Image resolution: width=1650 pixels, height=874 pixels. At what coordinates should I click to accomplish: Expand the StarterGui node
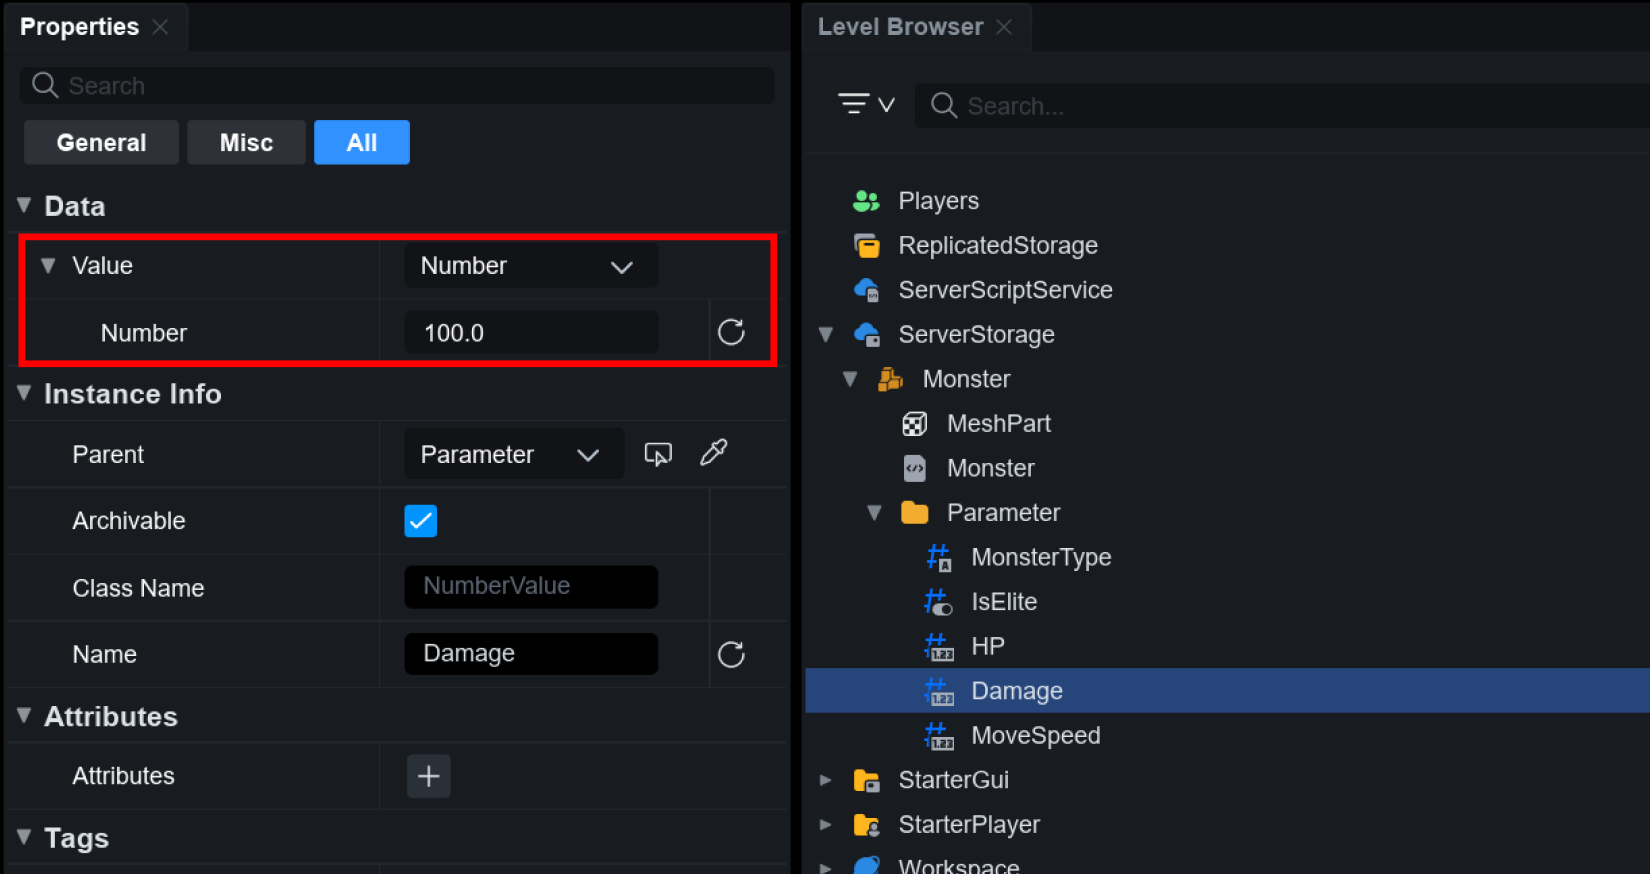tap(826, 780)
